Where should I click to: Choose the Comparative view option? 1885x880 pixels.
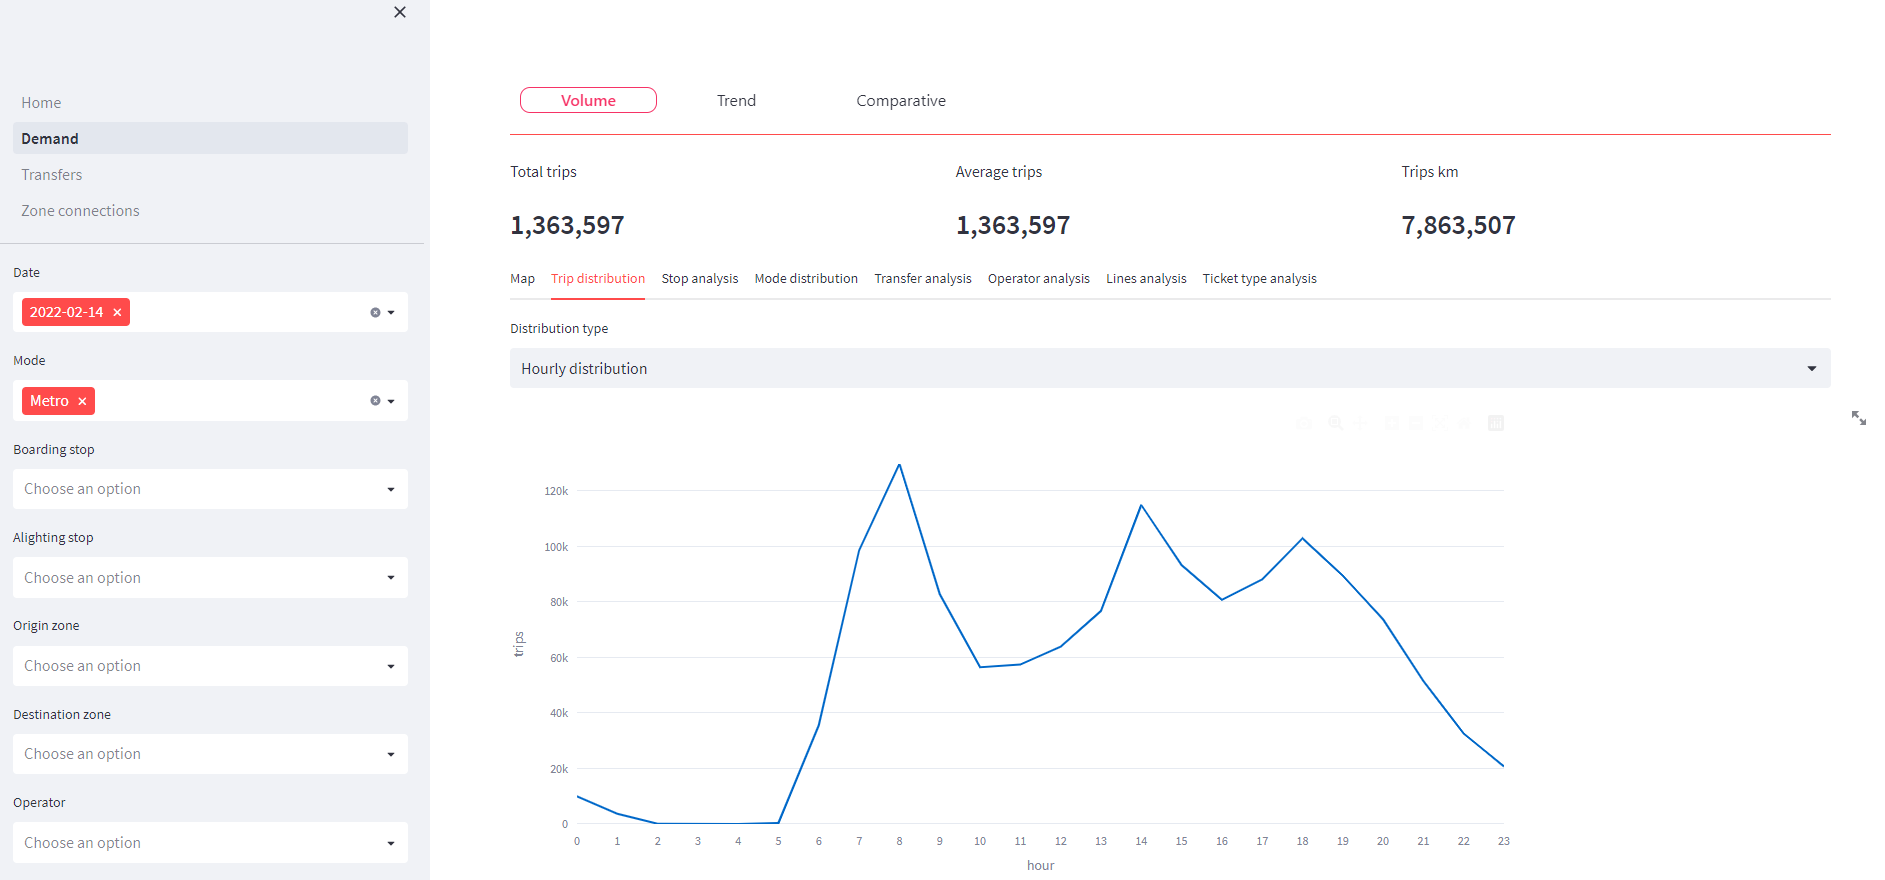tap(900, 101)
